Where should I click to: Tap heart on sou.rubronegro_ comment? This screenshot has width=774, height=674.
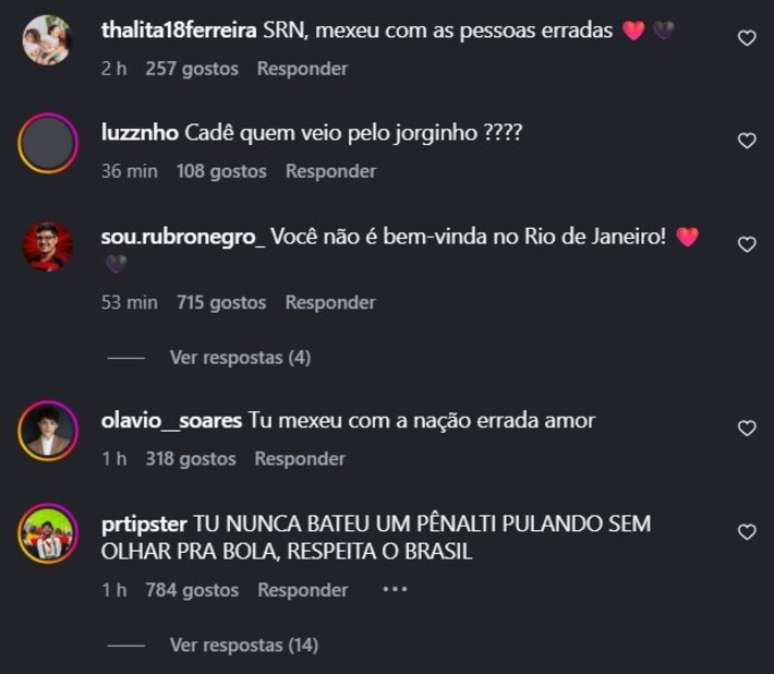click(x=747, y=244)
